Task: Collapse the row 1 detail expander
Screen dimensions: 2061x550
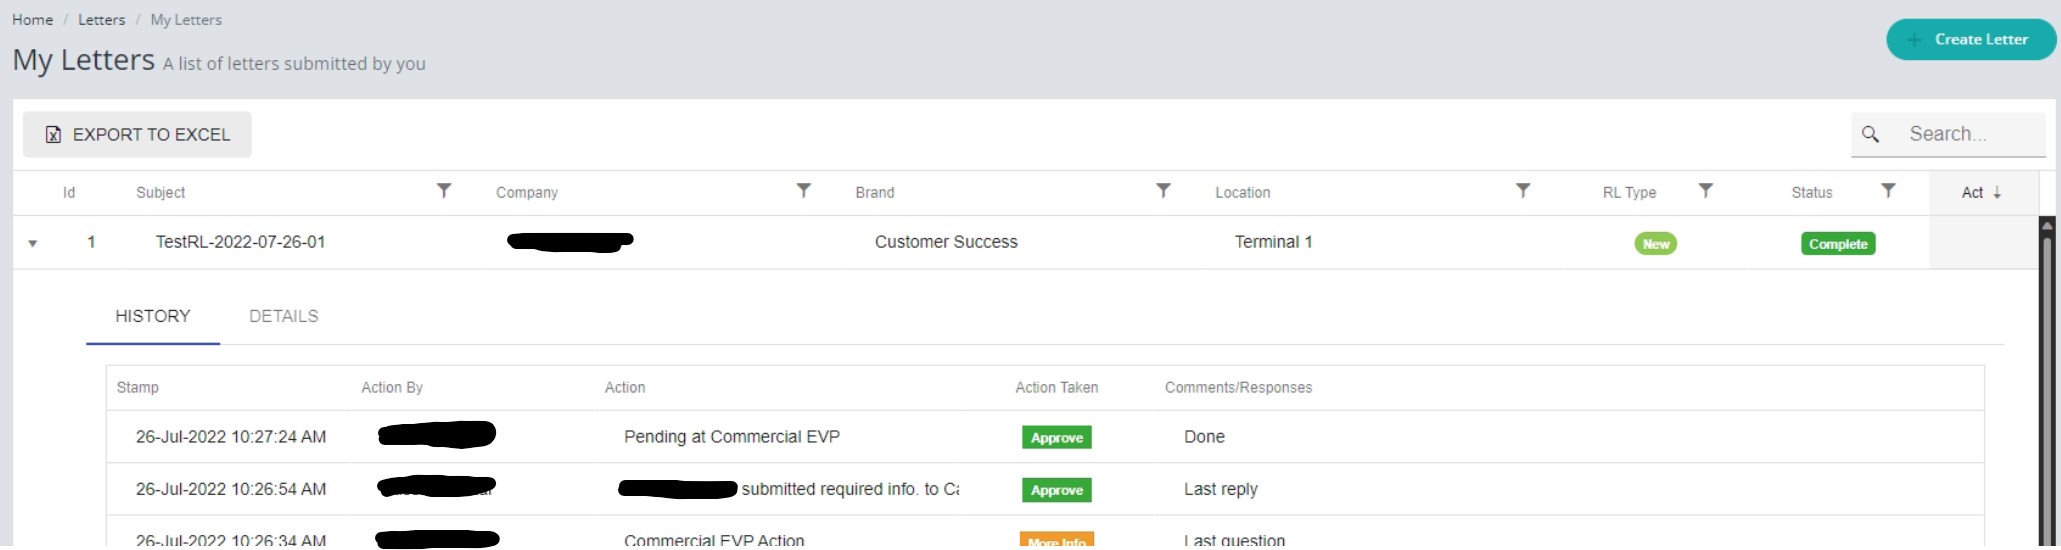Action: click(33, 243)
